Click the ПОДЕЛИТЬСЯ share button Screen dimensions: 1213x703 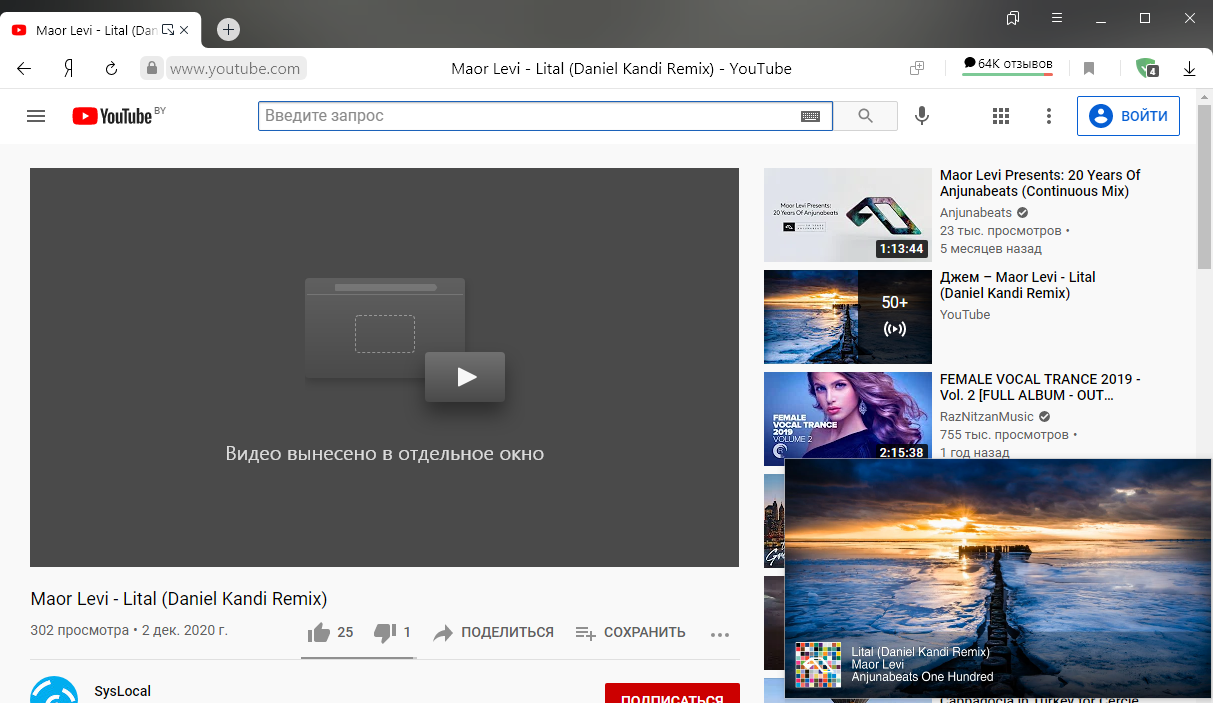pos(494,632)
